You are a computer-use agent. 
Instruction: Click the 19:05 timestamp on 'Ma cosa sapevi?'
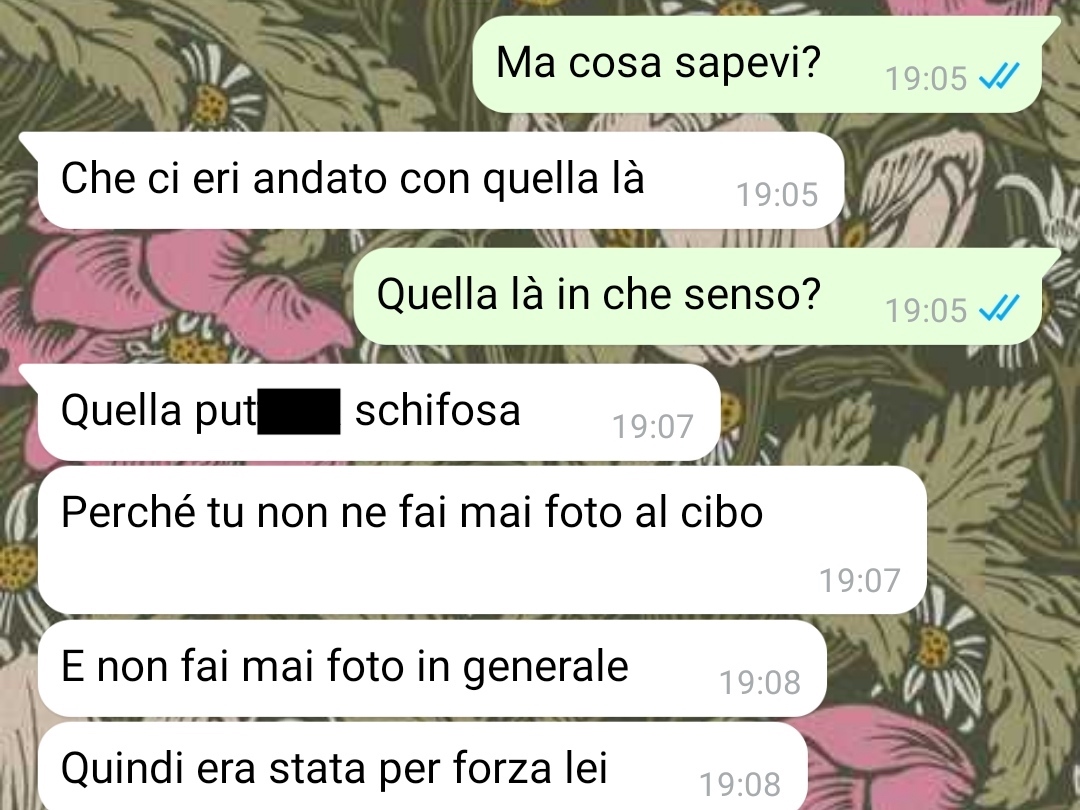click(x=926, y=79)
